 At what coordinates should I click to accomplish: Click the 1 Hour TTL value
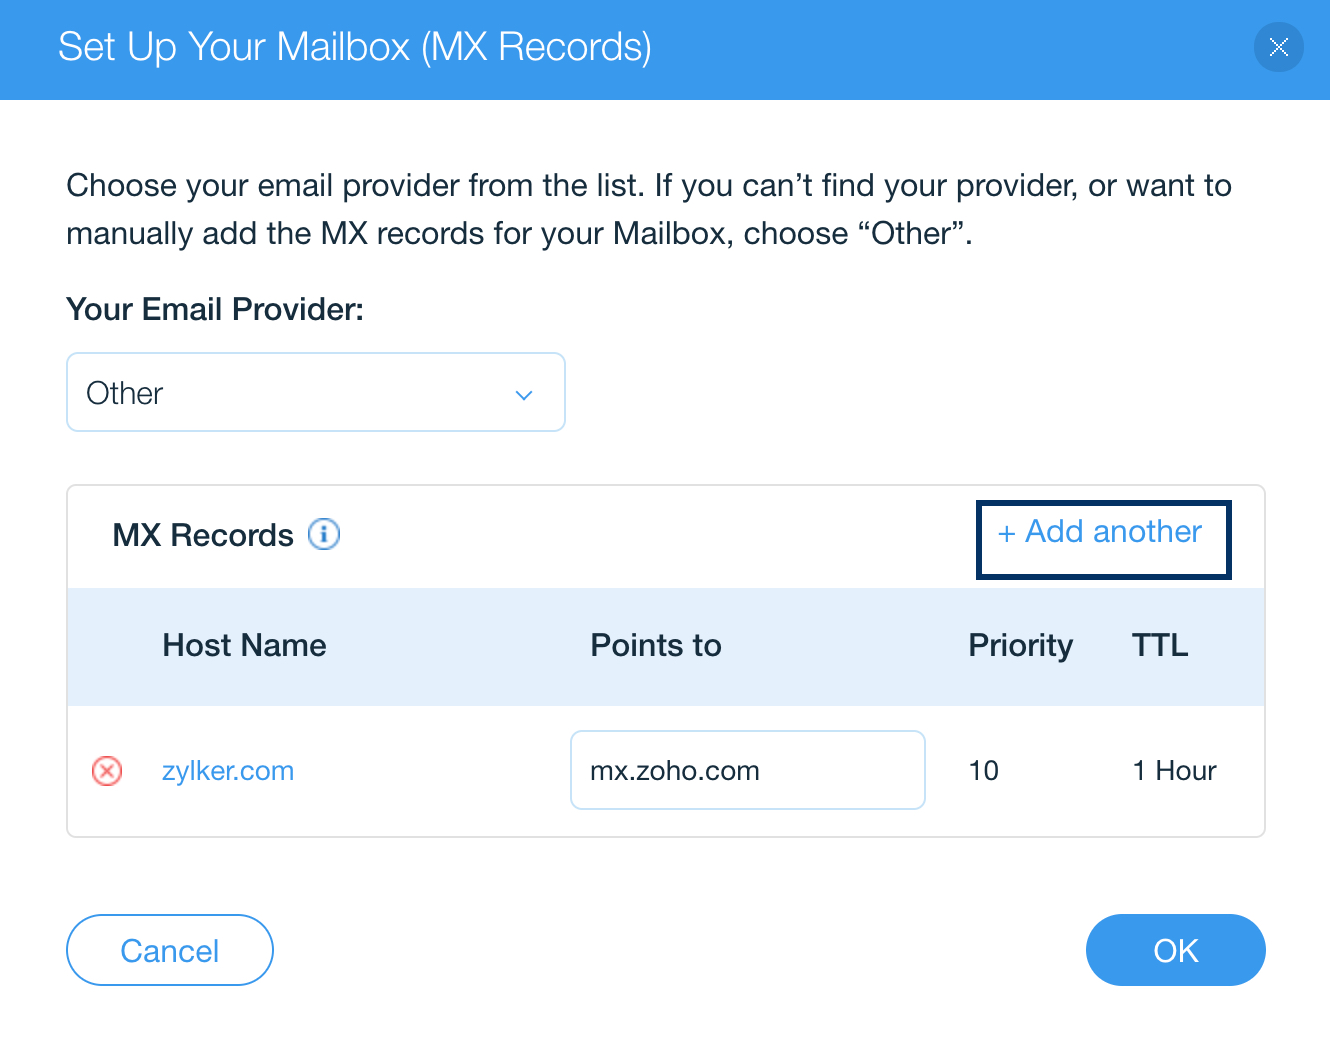click(1174, 771)
